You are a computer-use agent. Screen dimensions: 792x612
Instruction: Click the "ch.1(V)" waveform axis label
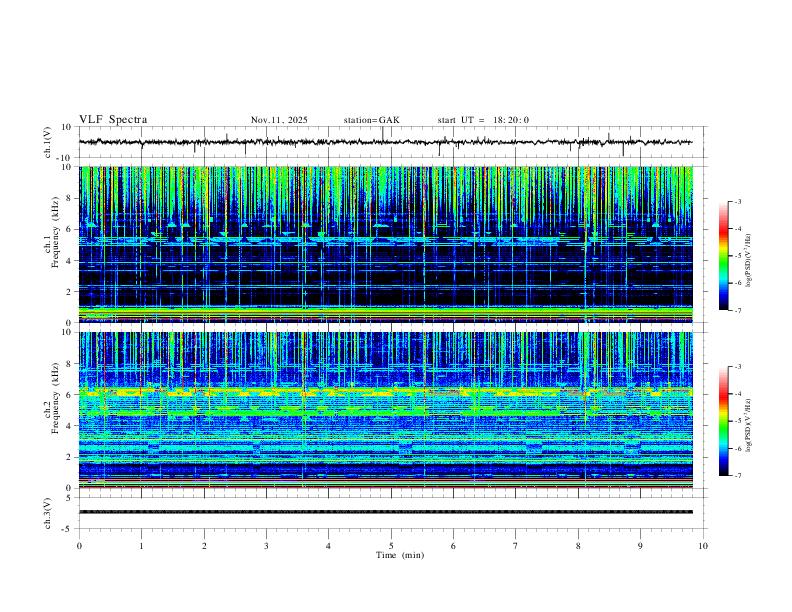click(48, 142)
